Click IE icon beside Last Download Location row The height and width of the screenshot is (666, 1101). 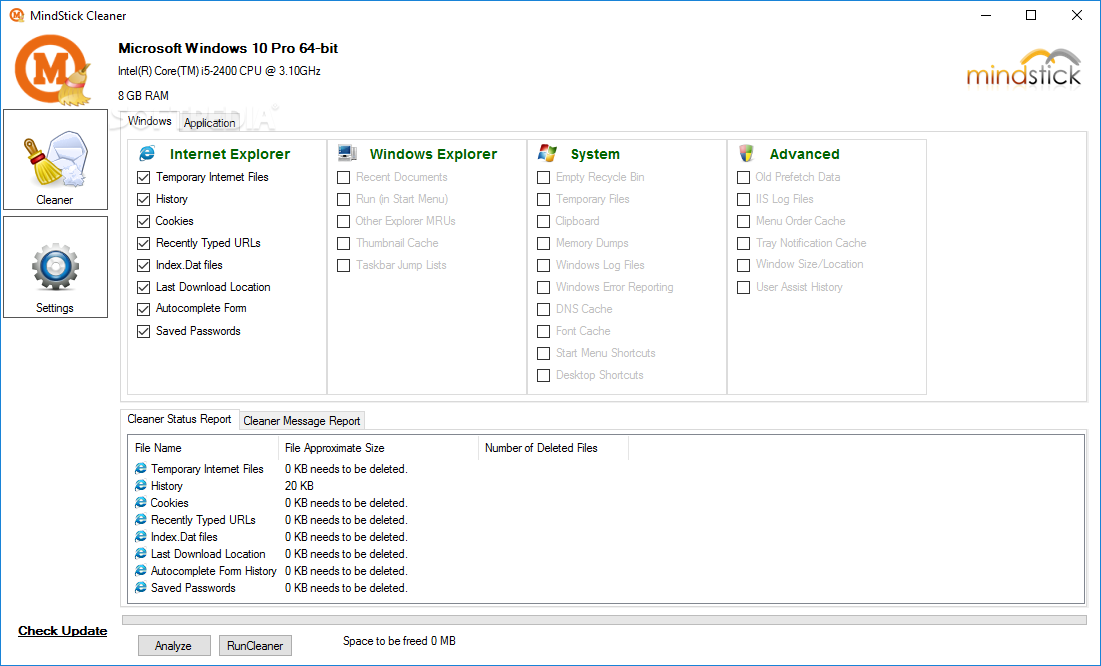[140, 554]
